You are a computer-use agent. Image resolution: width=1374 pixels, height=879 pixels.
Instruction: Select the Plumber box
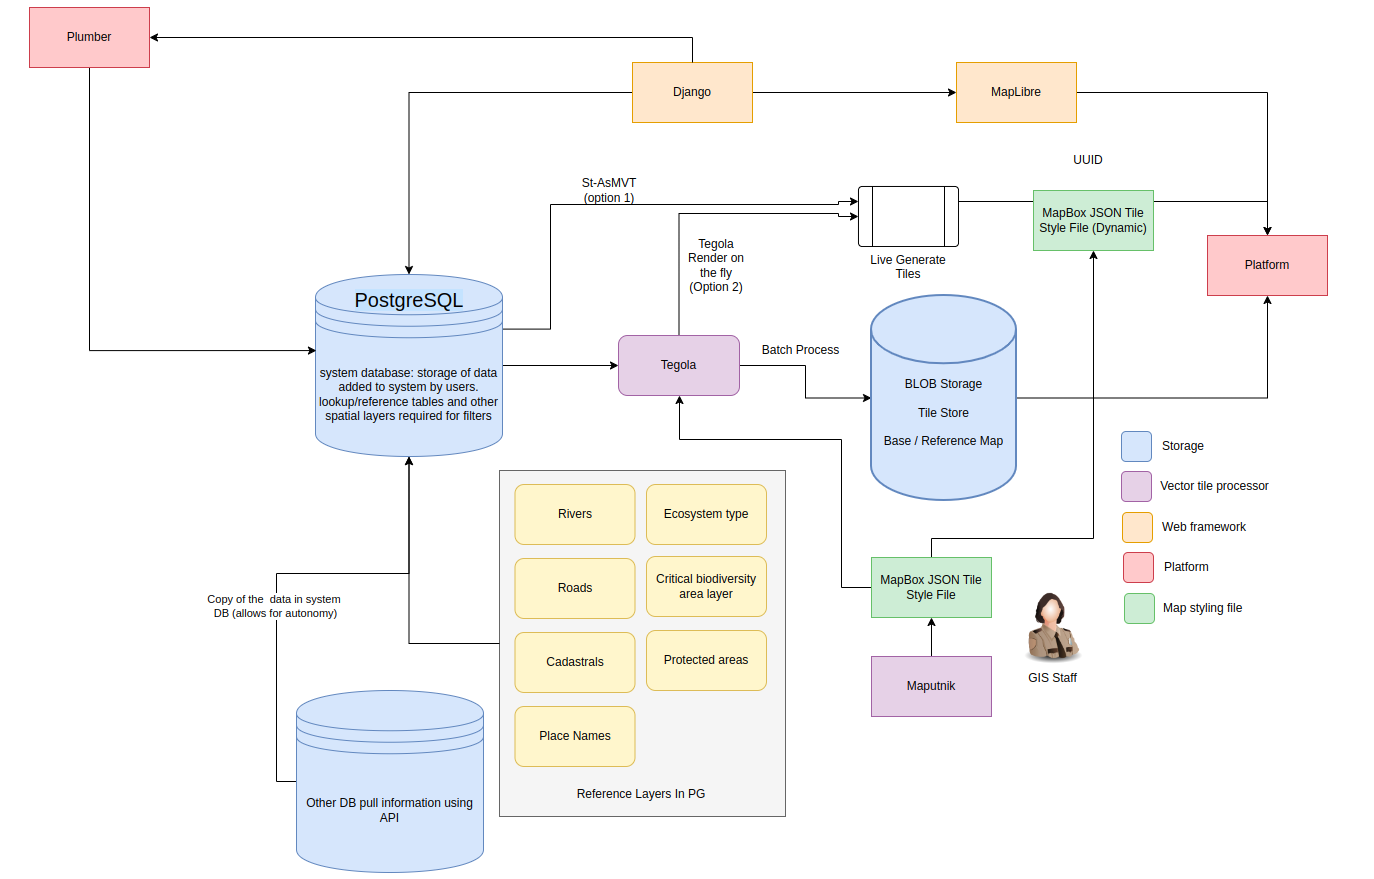(89, 37)
